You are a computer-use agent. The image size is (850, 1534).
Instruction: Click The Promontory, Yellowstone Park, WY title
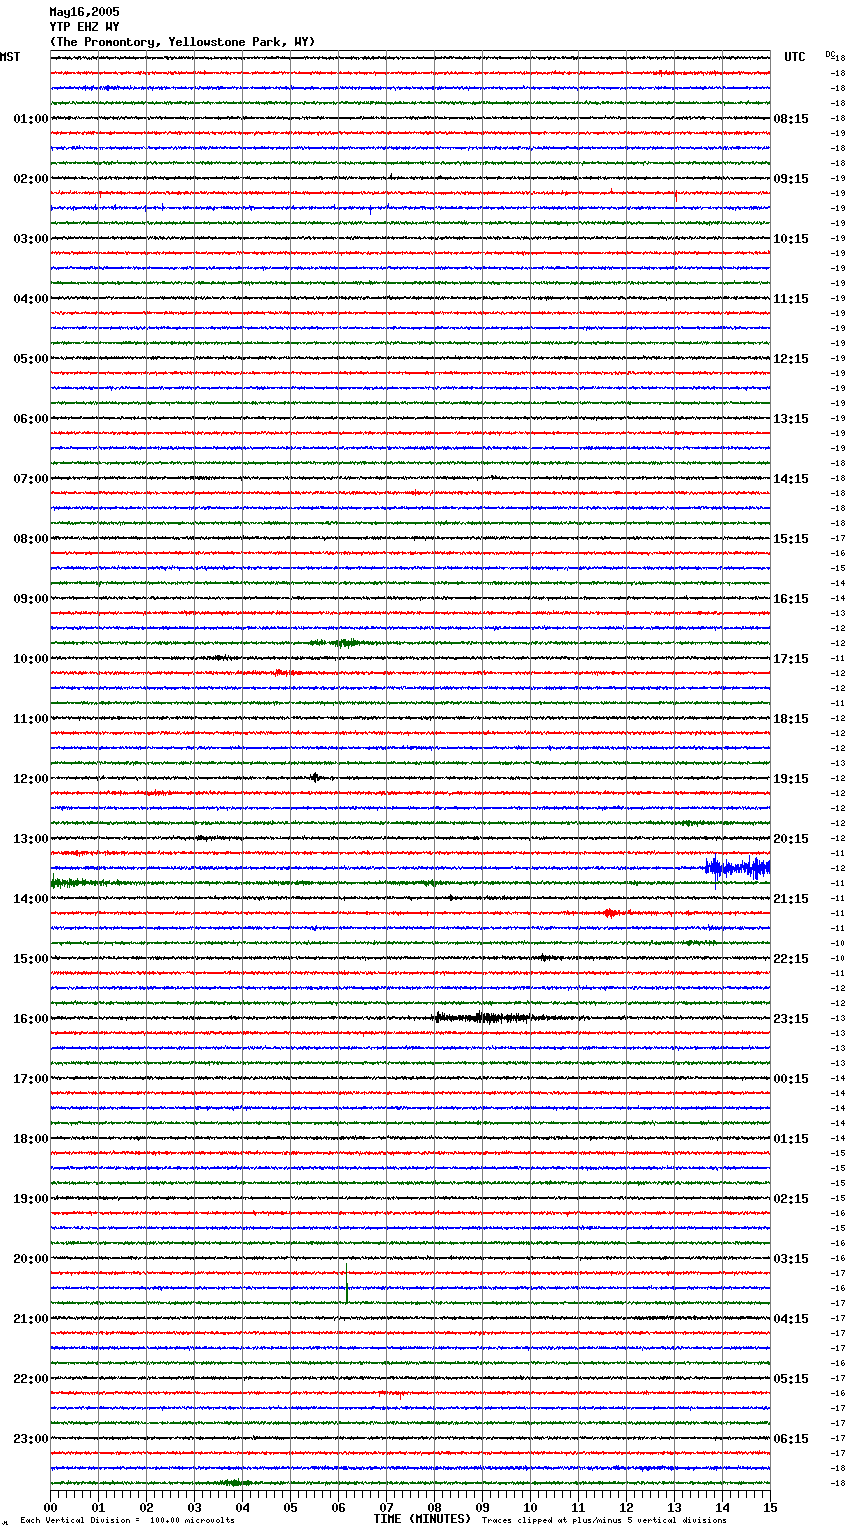[182, 42]
